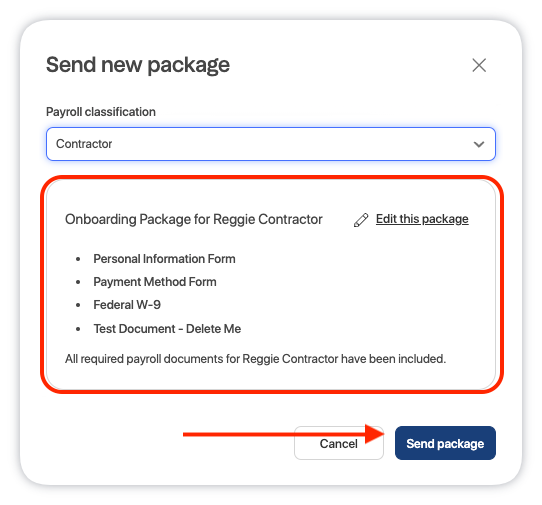Viewport: 542px width, 505px height.
Task: Select Test Document - Delete Me item
Action: (167, 329)
